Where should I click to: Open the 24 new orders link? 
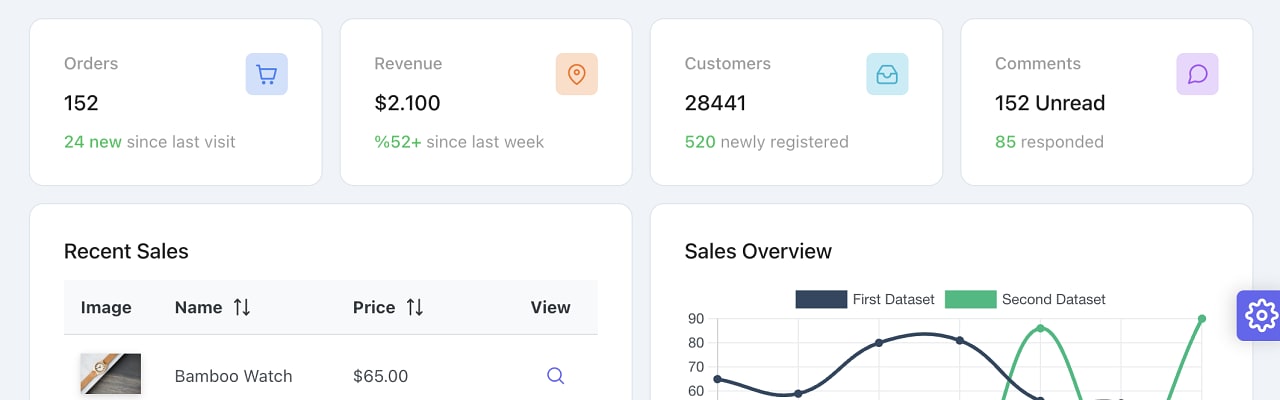click(x=93, y=142)
